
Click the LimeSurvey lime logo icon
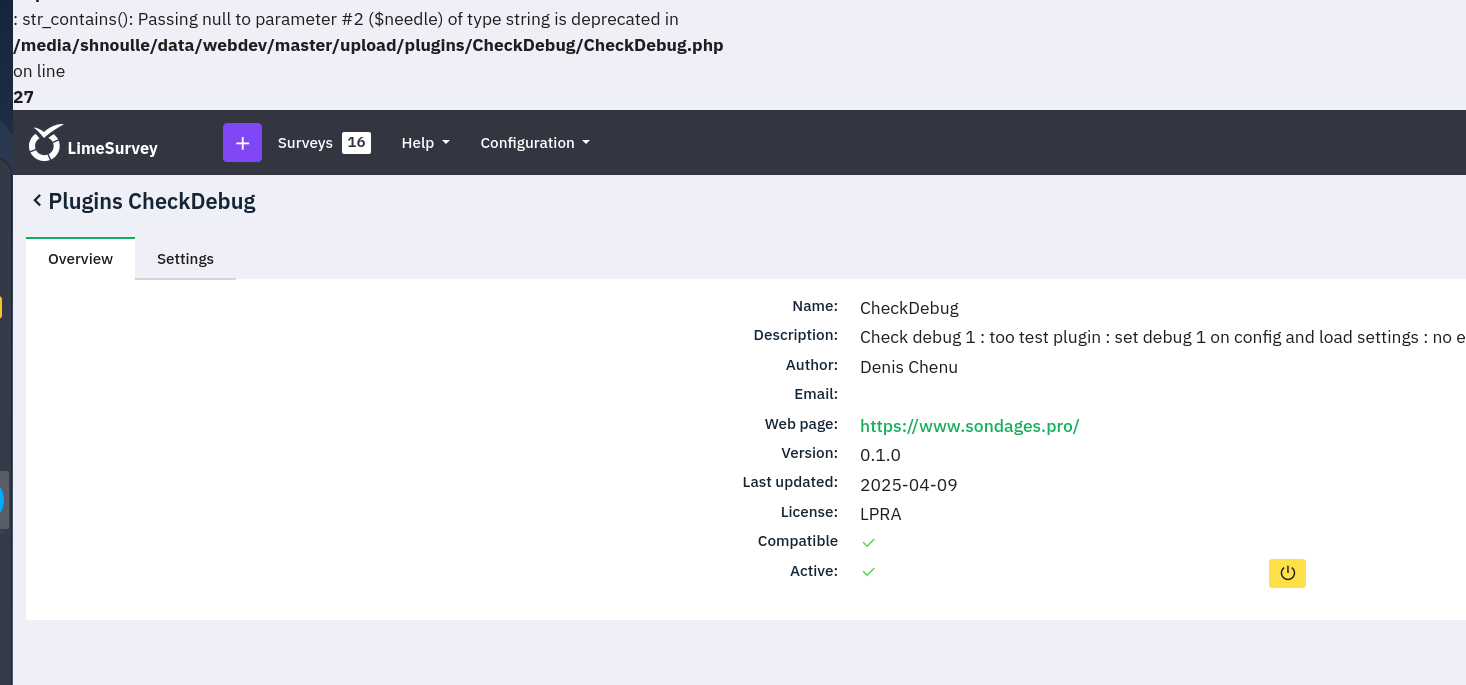pyautogui.click(x=45, y=143)
